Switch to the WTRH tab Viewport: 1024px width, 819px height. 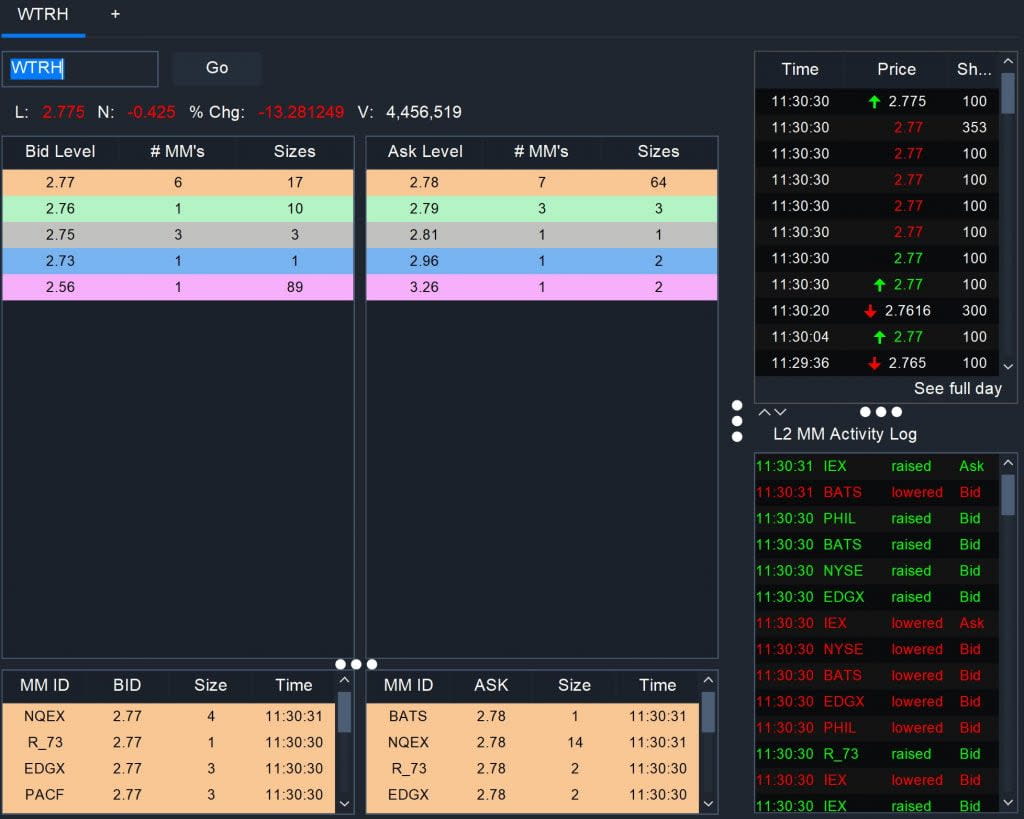click(x=43, y=14)
